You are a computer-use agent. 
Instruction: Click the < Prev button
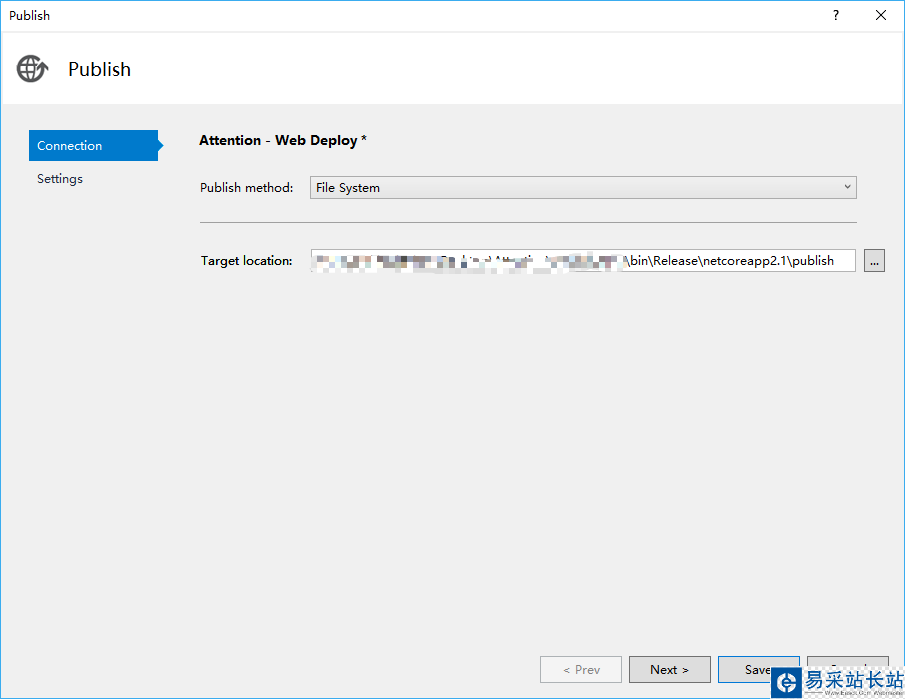pos(581,669)
